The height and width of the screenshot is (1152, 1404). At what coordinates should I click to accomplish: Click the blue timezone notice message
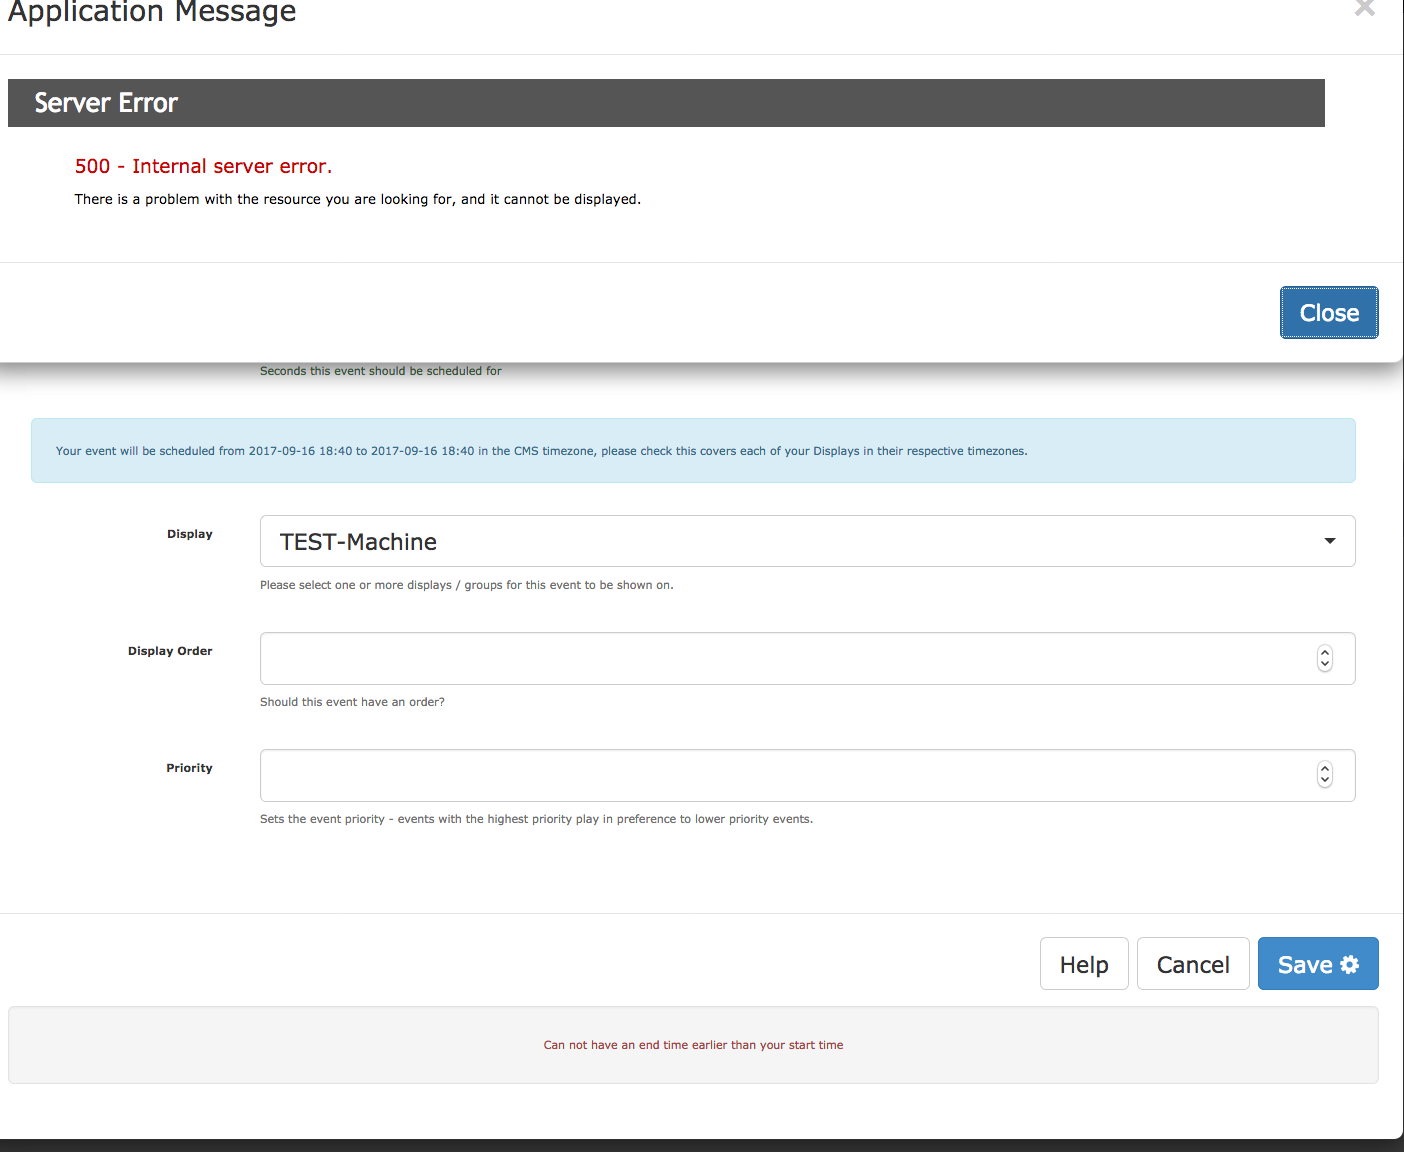pyautogui.click(x=693, y=450)
